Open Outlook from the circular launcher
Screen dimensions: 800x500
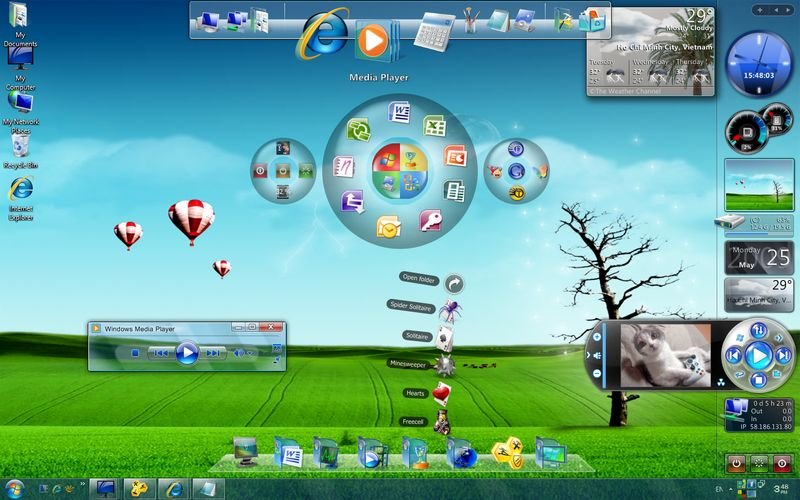coord(388,228)
